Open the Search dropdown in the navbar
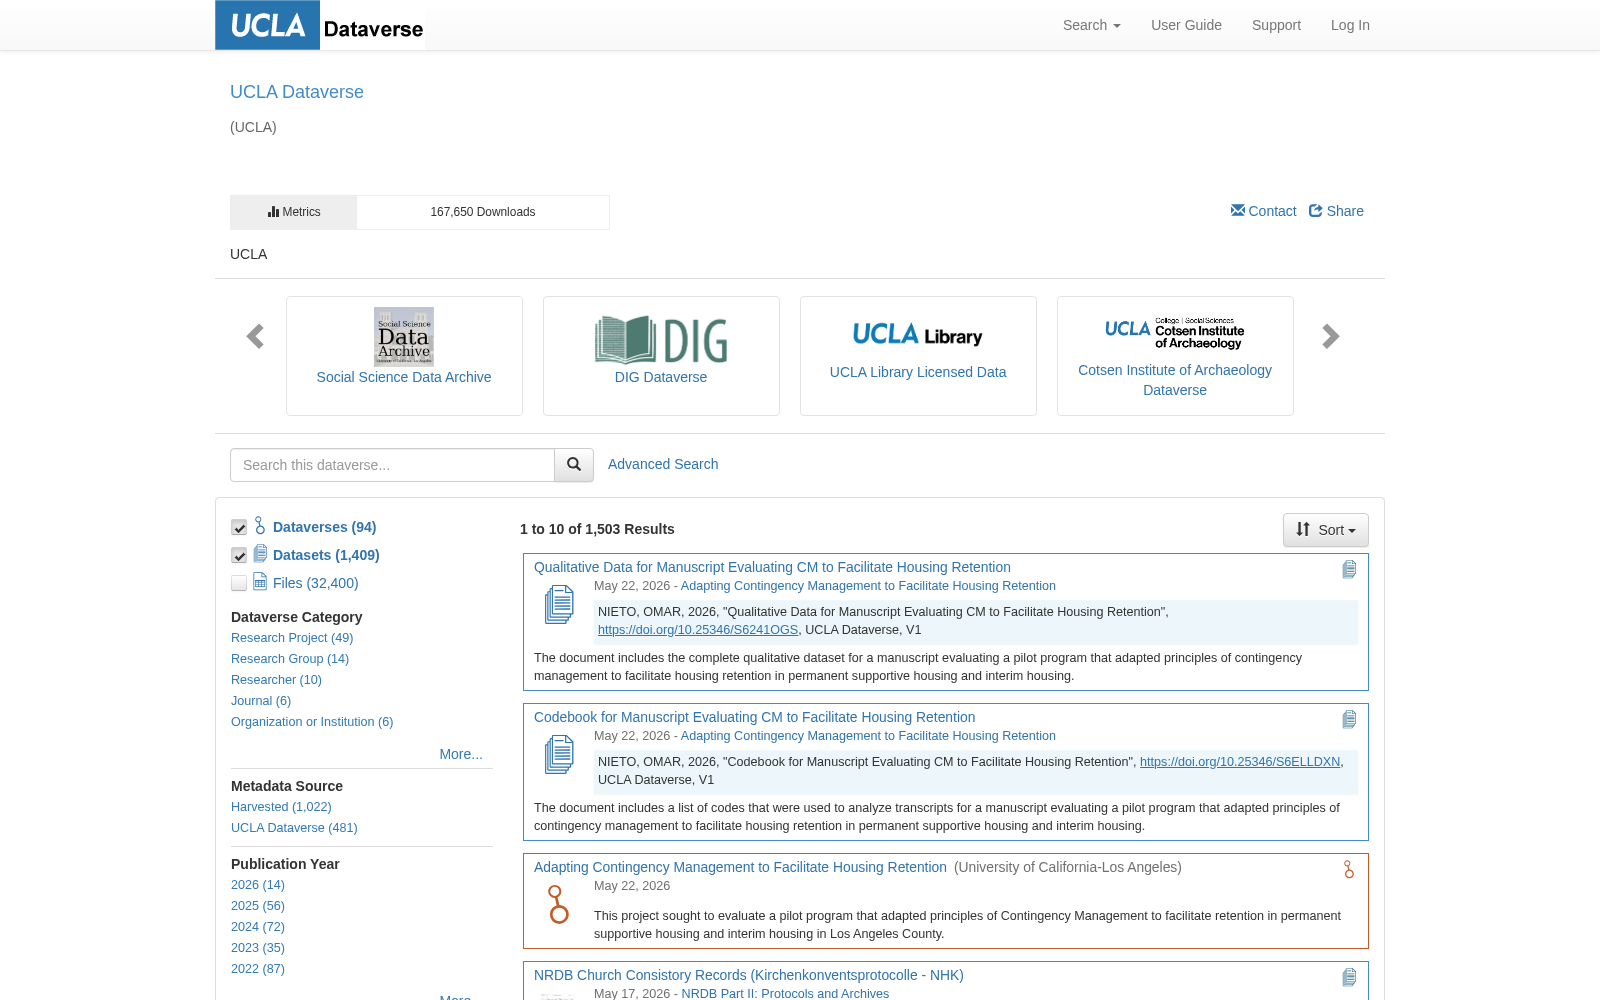Viewport: 1600px width, 1000px height. 1091,25
